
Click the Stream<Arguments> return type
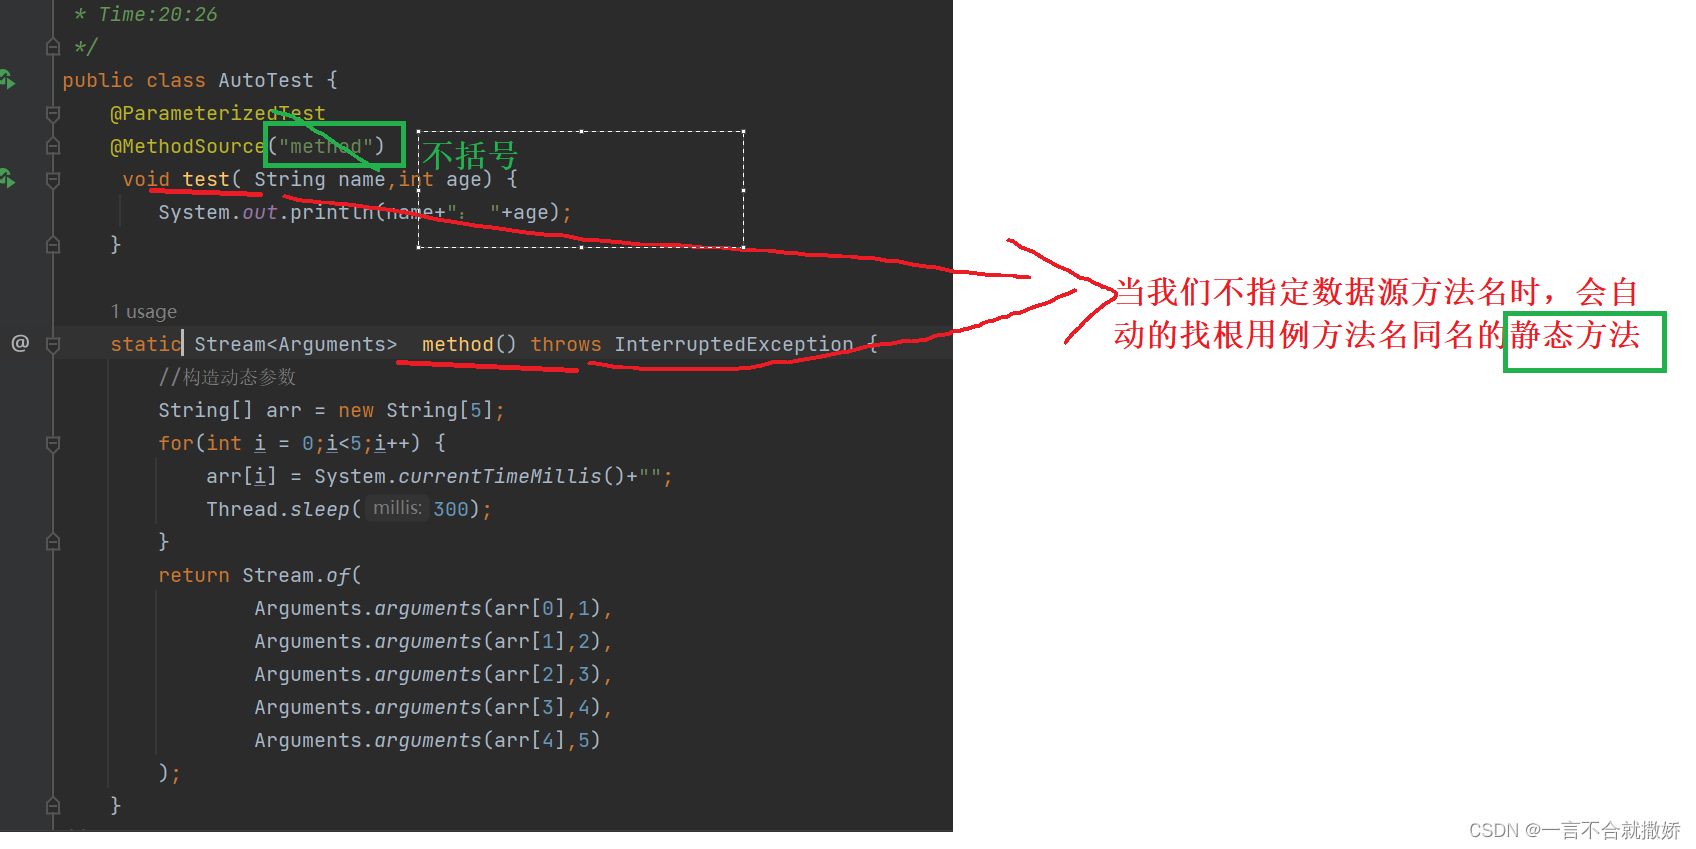[295, 344]
